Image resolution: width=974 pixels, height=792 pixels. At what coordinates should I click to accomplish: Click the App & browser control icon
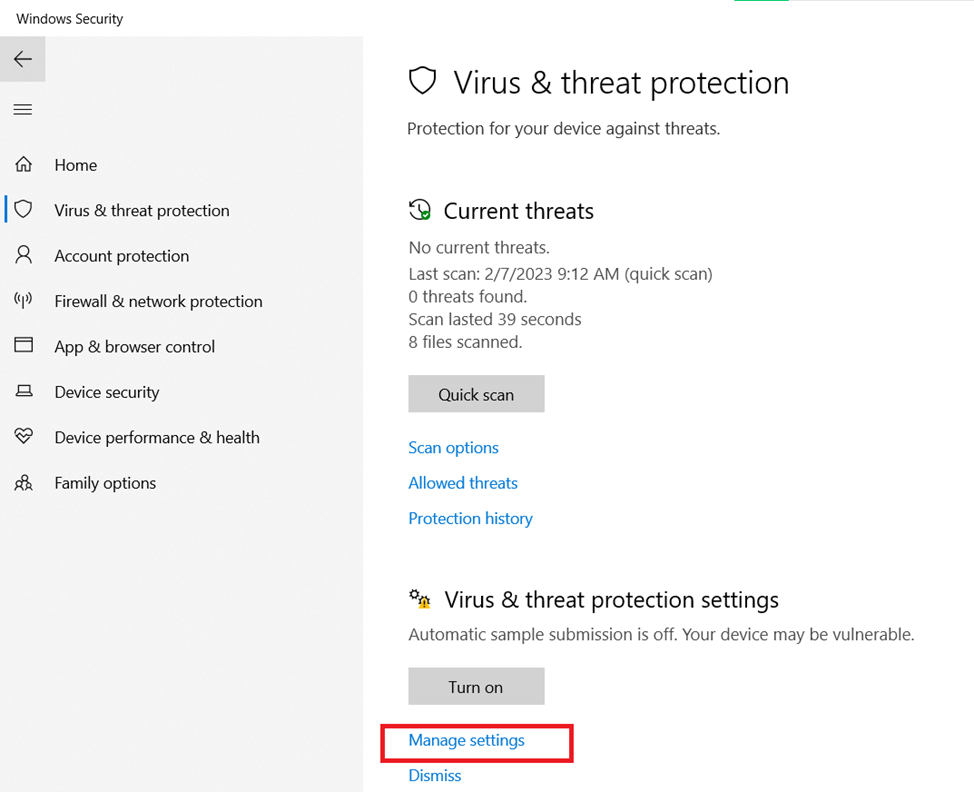coord(23,346)
